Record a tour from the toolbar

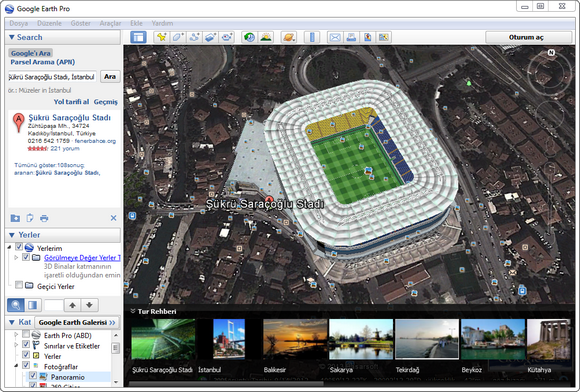227,37
